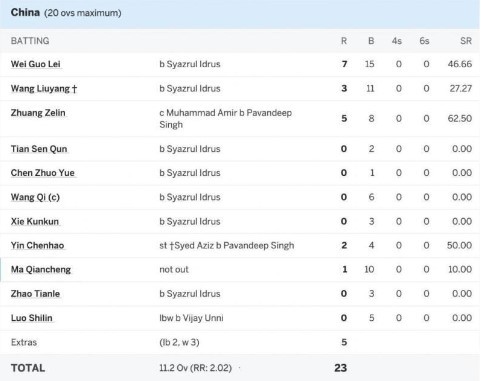Click the 6s column header
Viewport: 481px width, 381px height.
424,41
